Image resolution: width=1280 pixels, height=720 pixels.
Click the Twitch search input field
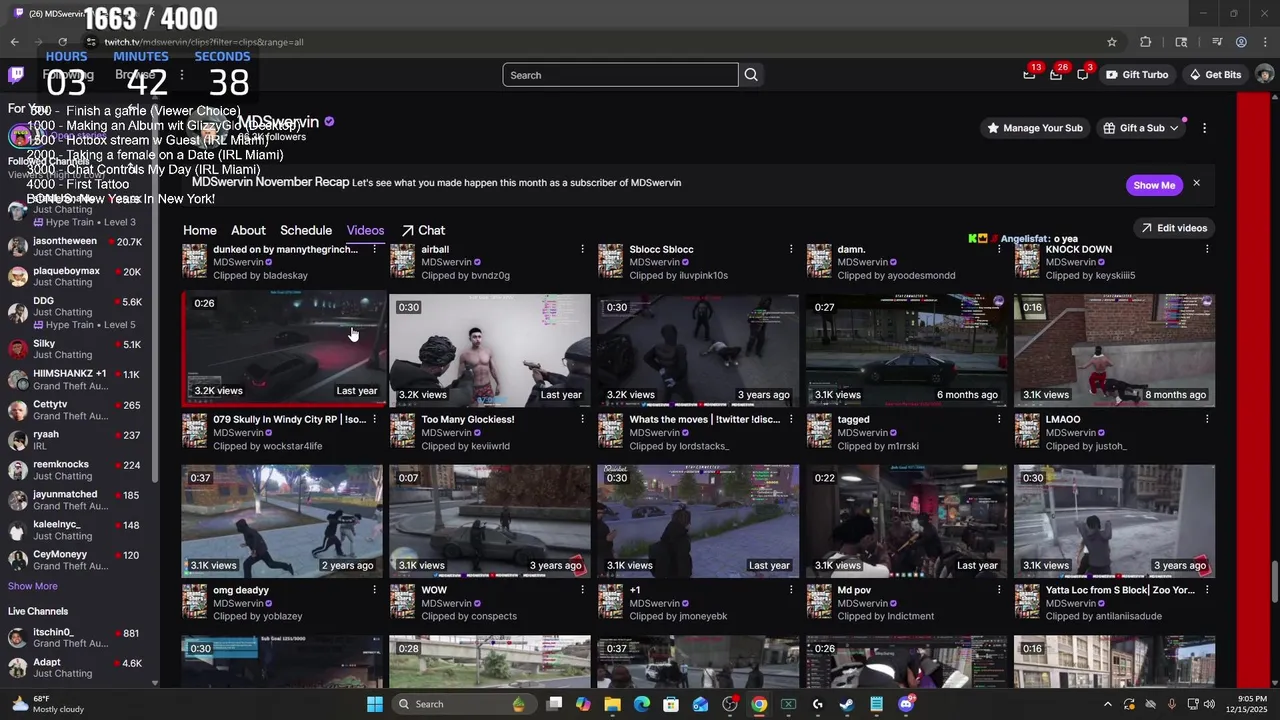pos(620,75)
